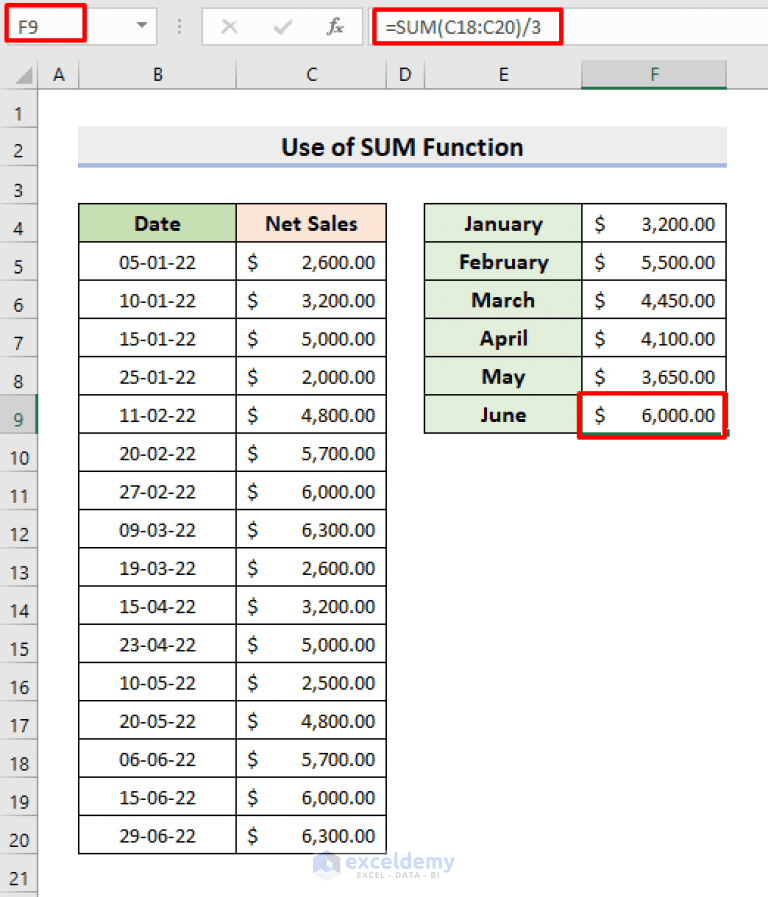Select the date cell 27-02-22
This screenshot has width=768, height=897.
[x=157, y=491]
